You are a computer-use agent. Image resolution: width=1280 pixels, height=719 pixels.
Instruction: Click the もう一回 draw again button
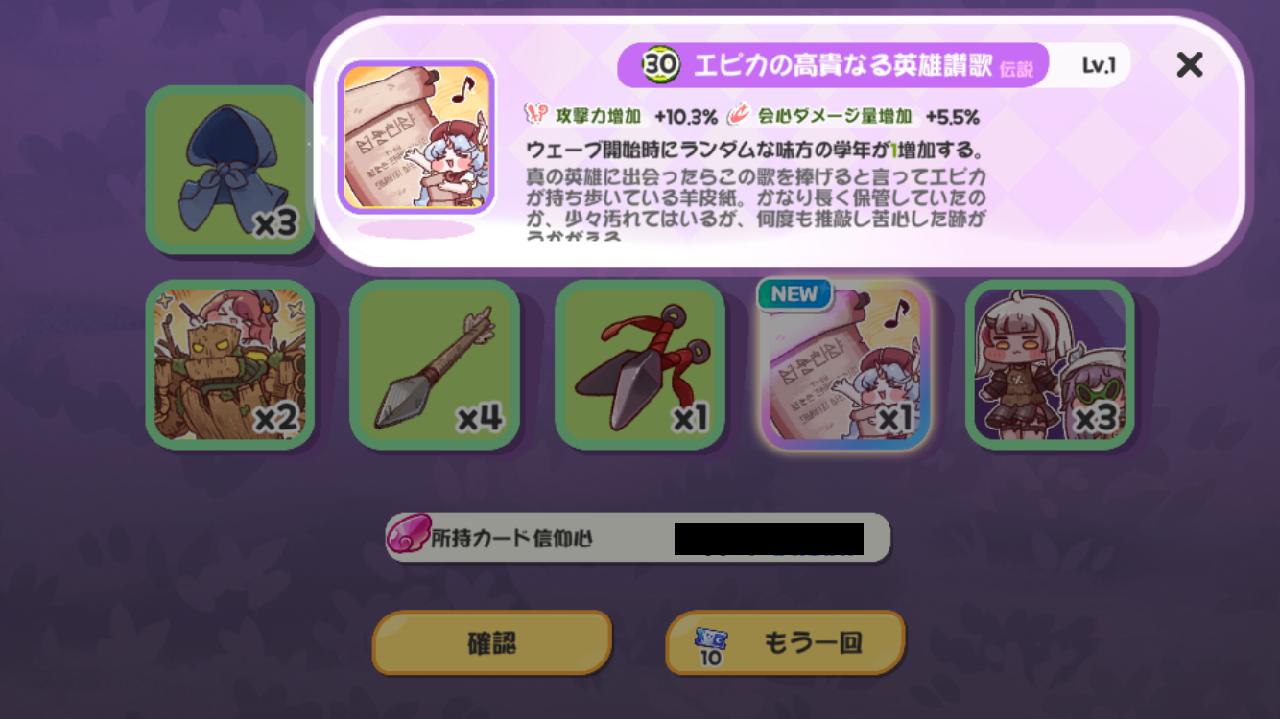785,643
